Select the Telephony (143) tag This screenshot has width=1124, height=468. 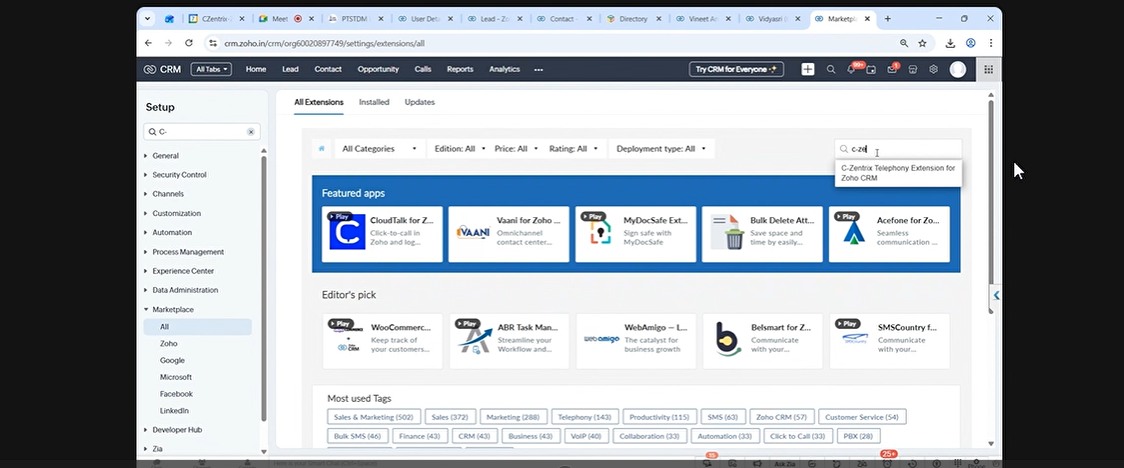[x=582, y=417]
